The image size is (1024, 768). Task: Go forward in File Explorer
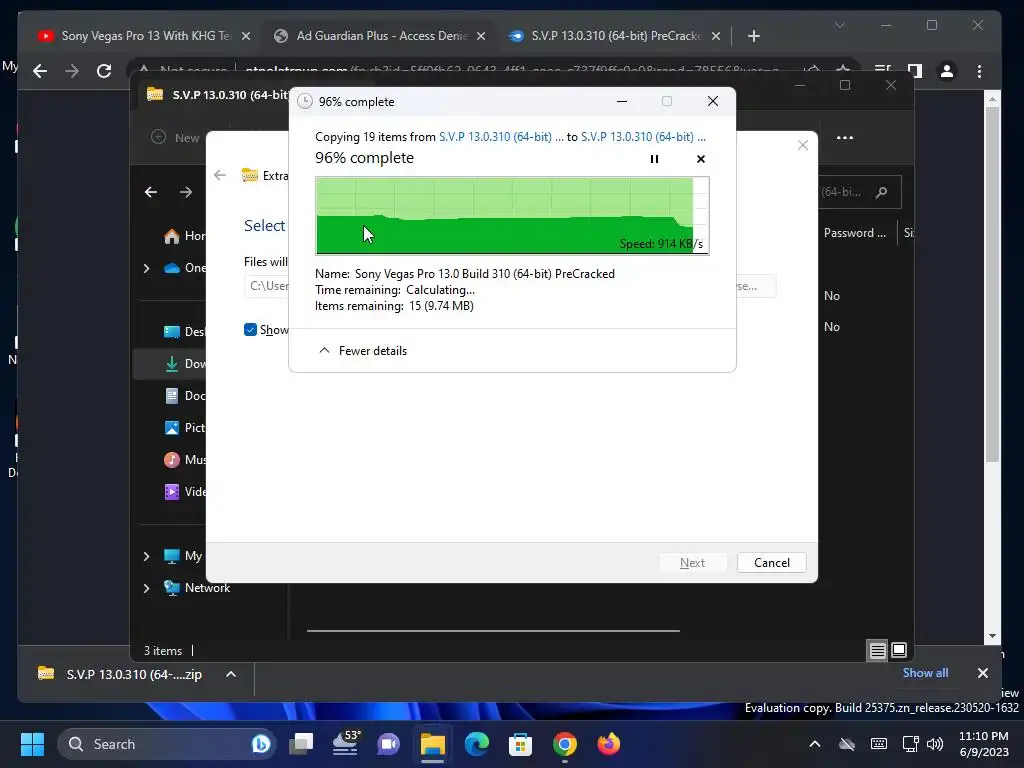click(186, 192)
